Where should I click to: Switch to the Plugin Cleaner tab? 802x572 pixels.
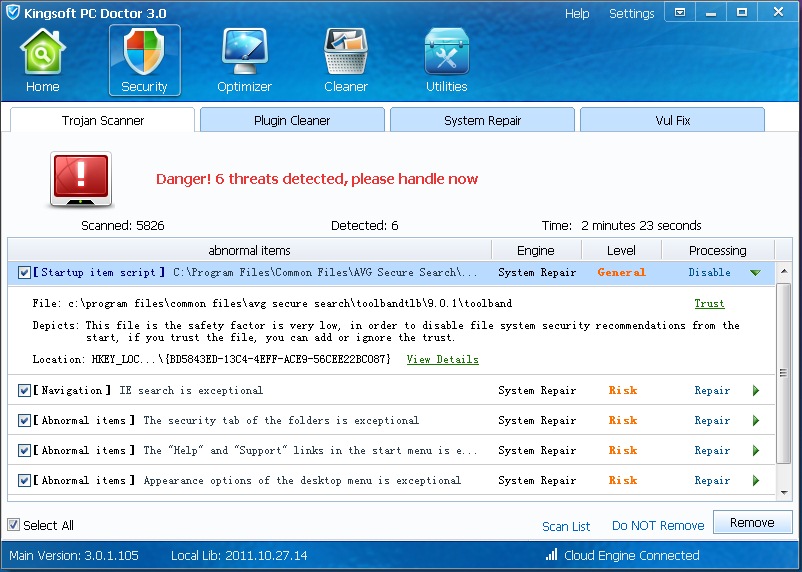pyautogui.click(x=292, y=120)
